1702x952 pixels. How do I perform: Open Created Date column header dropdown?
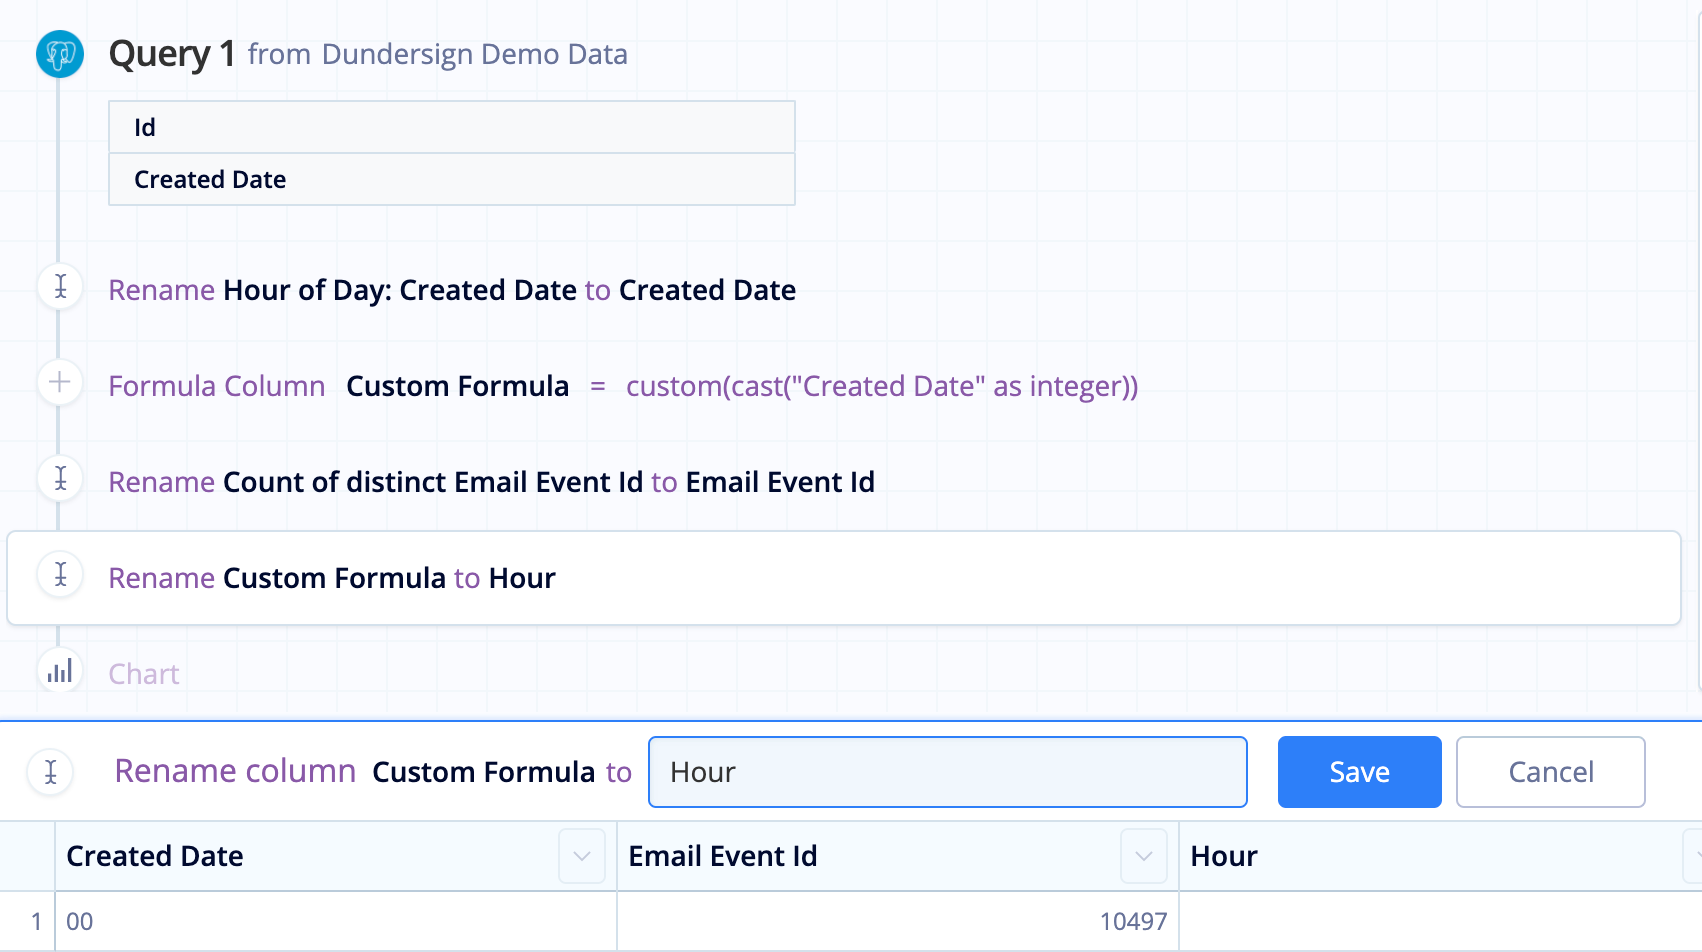tap(582, 856)
